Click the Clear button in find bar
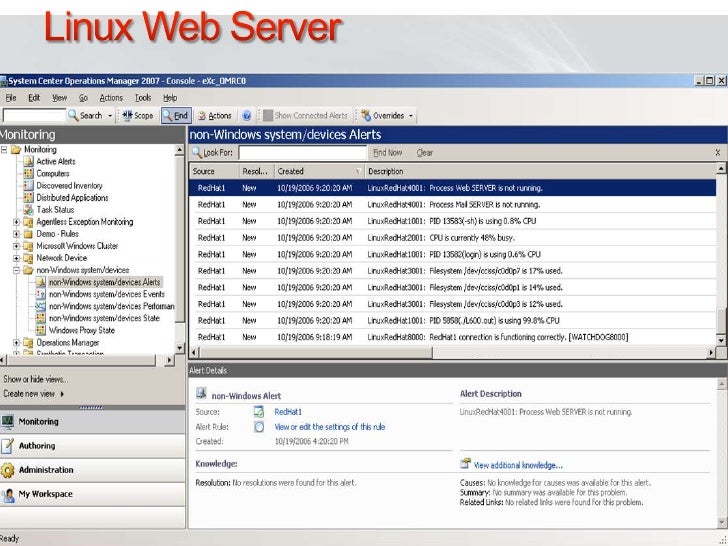 [424, 153]
